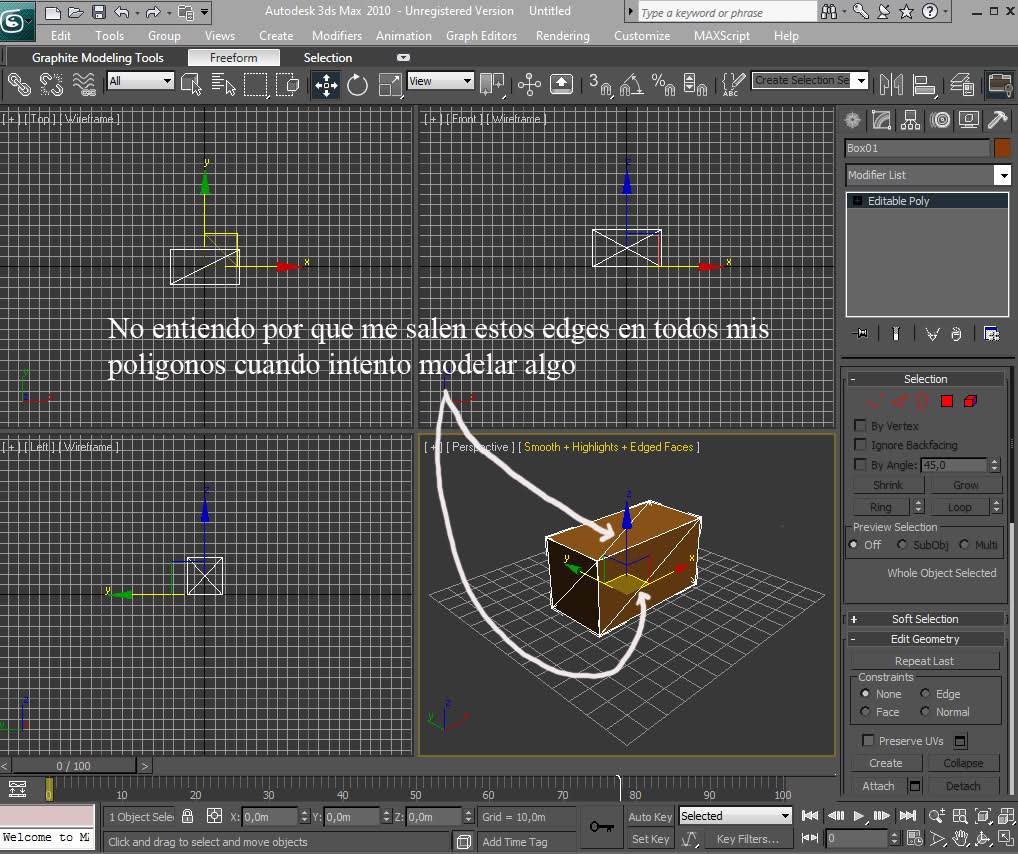Collapse the Selection rollout
1018x854 pixels.
point(925,379)
